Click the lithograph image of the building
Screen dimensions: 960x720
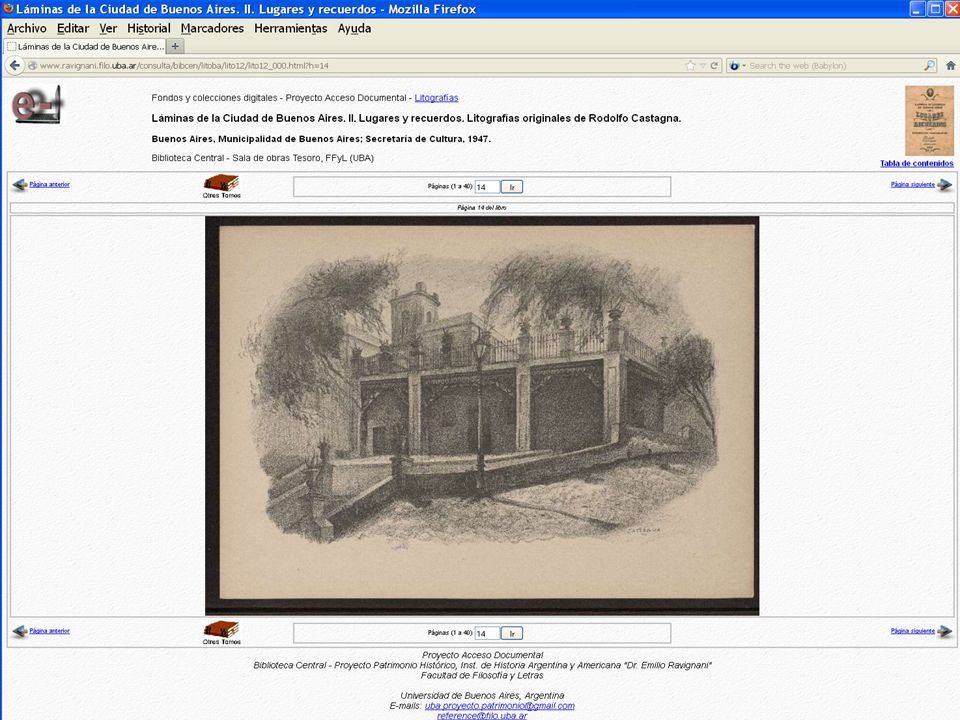[482, 415]
